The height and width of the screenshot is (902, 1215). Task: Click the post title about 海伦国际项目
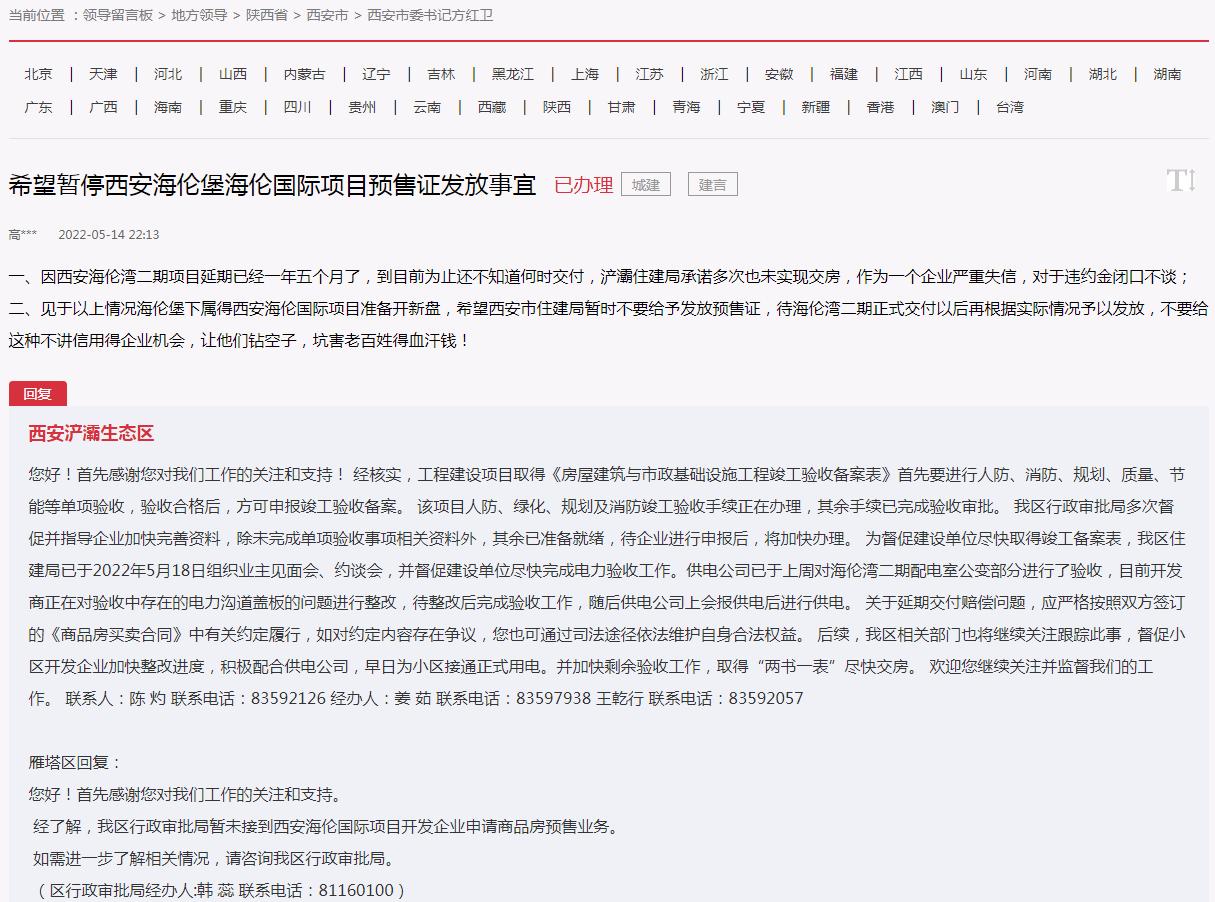pyautogui.click(x=272, y=185)
